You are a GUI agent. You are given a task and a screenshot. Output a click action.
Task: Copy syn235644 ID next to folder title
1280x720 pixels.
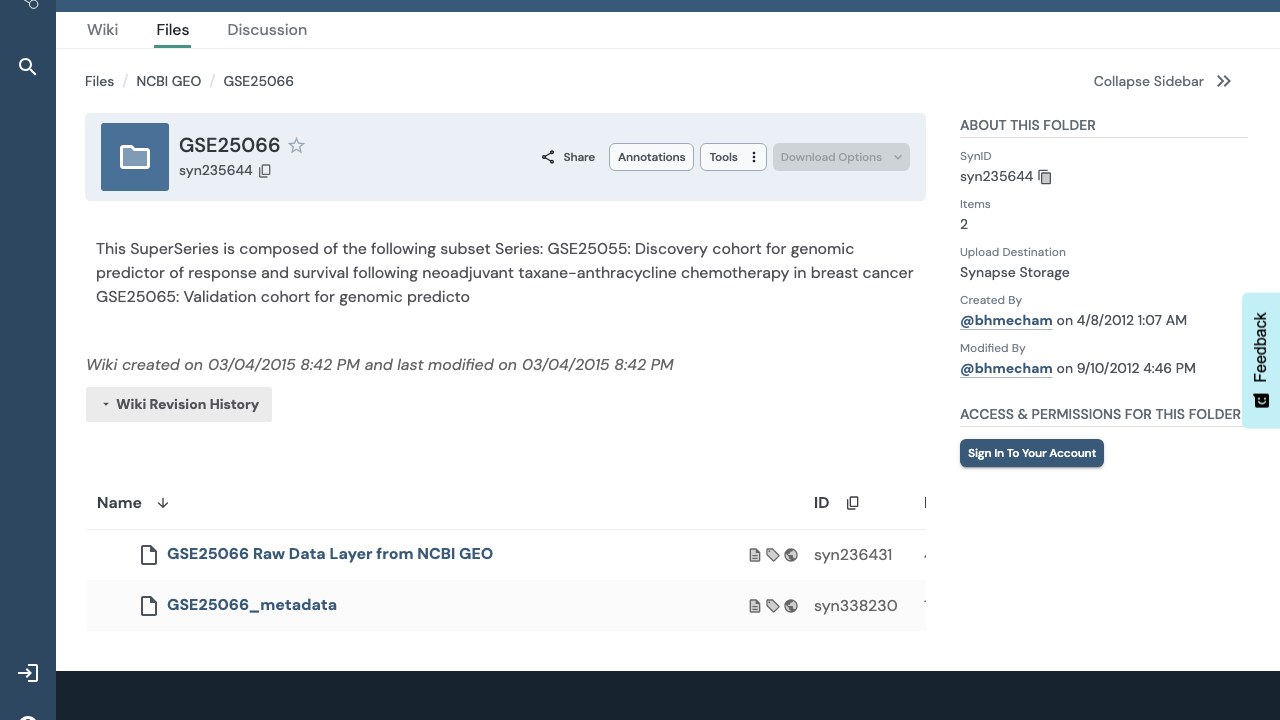265,171
